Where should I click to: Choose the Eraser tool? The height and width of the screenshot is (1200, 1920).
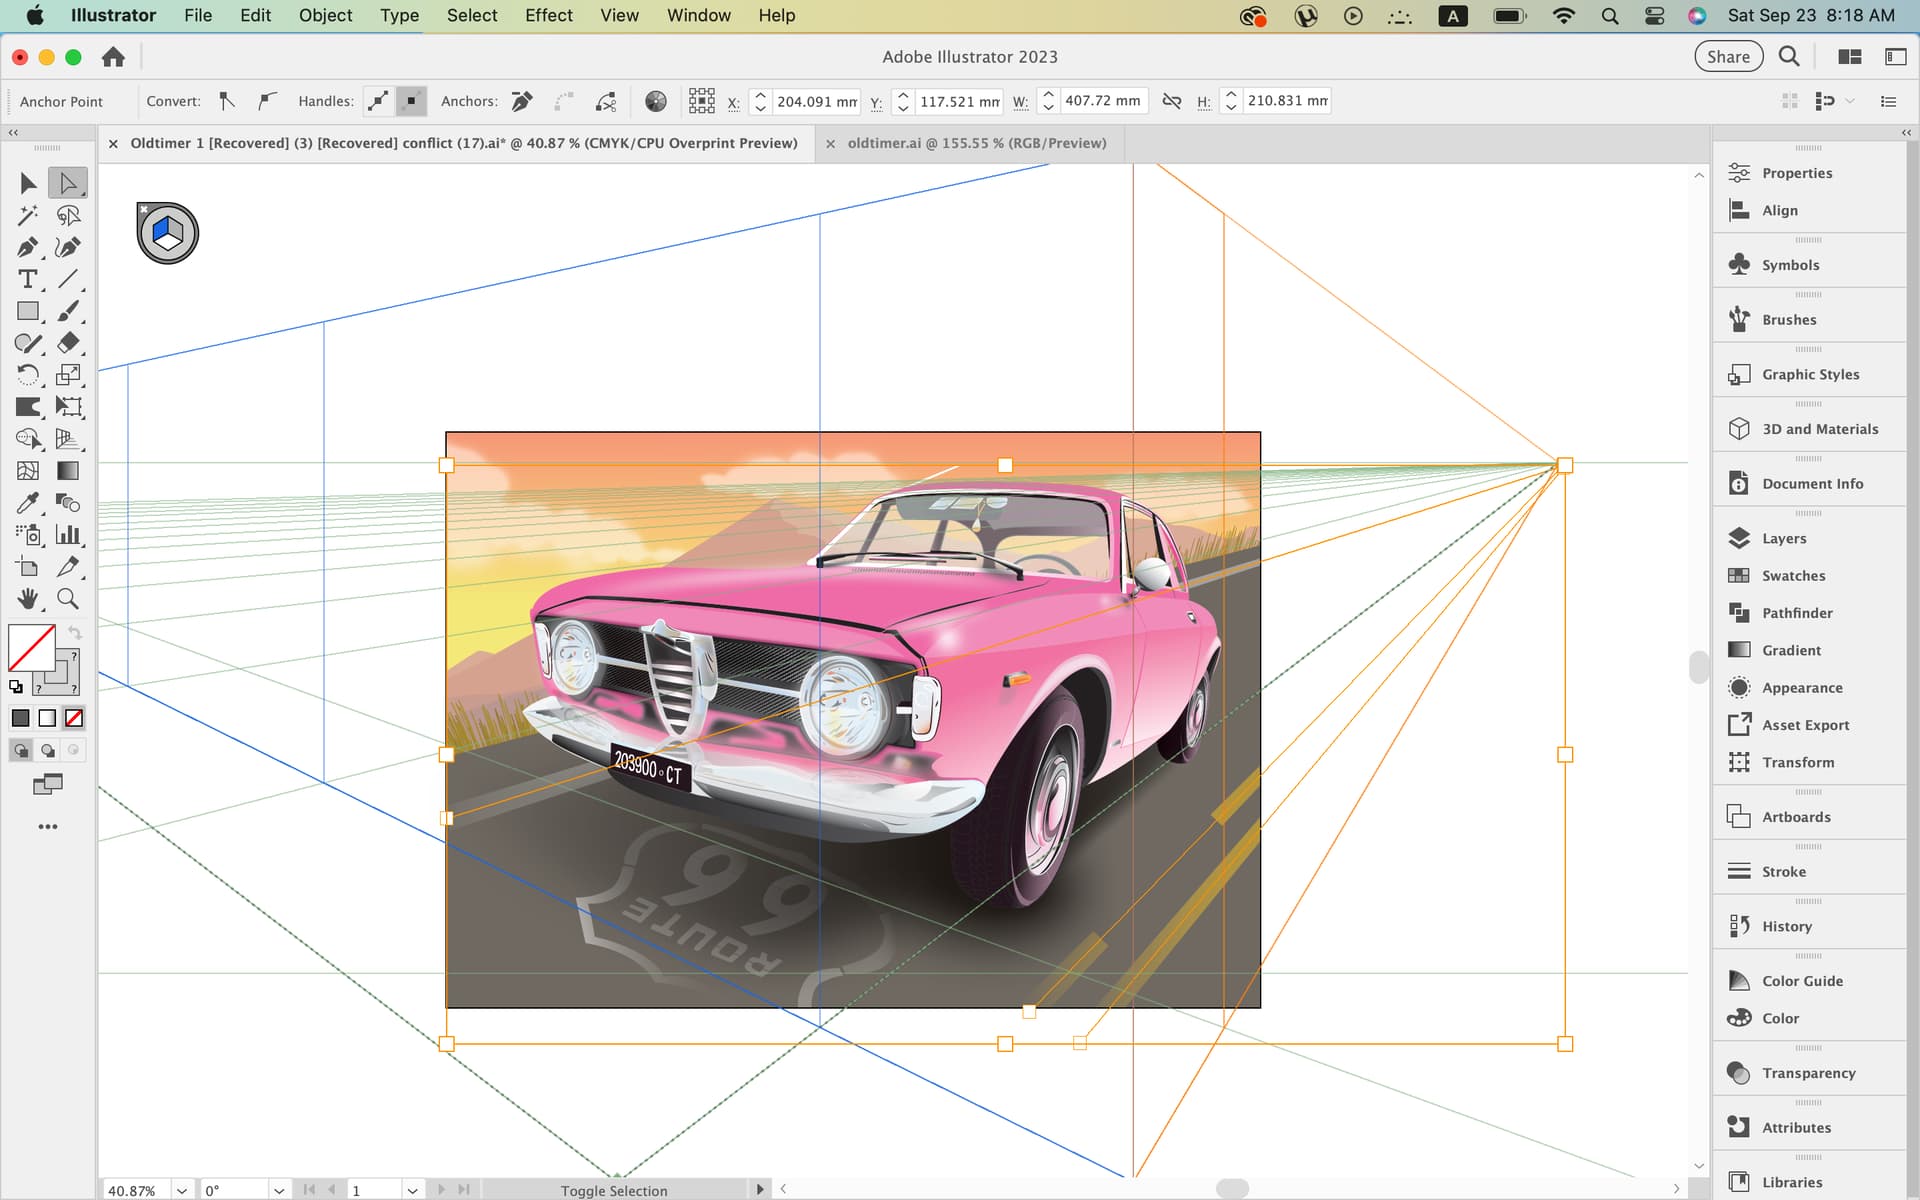pyautogui.click(x=68, y=343)
